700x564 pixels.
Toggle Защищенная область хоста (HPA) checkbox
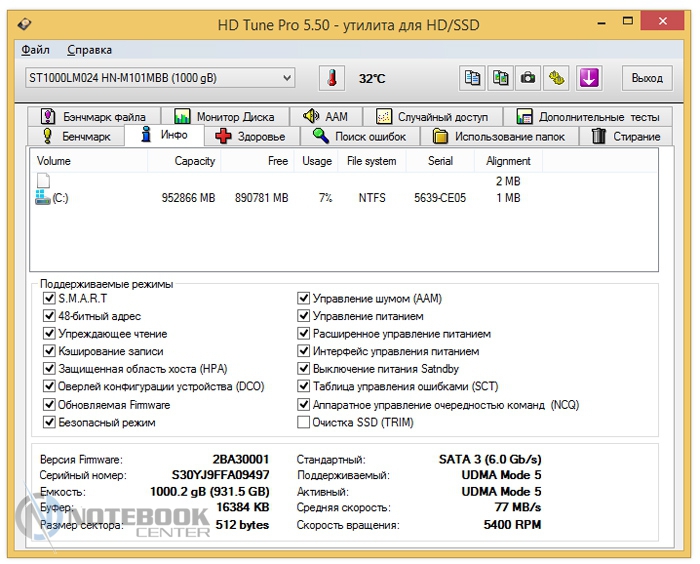pos(49,368)
